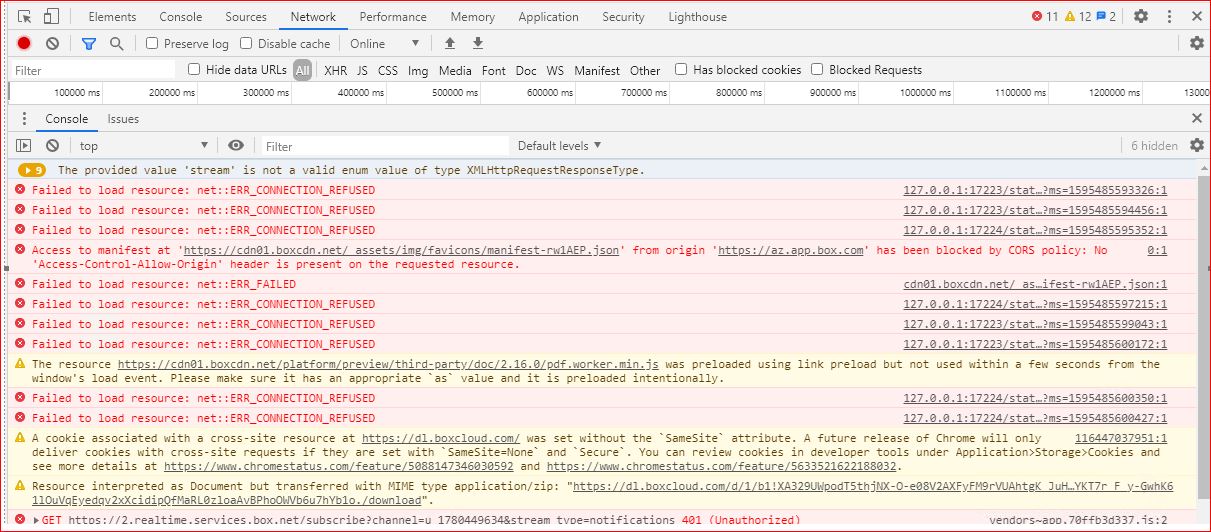The height and width of the screenshot is (532, 1211).
Task: Show console sidebar icon
Action: pos(24,146)
